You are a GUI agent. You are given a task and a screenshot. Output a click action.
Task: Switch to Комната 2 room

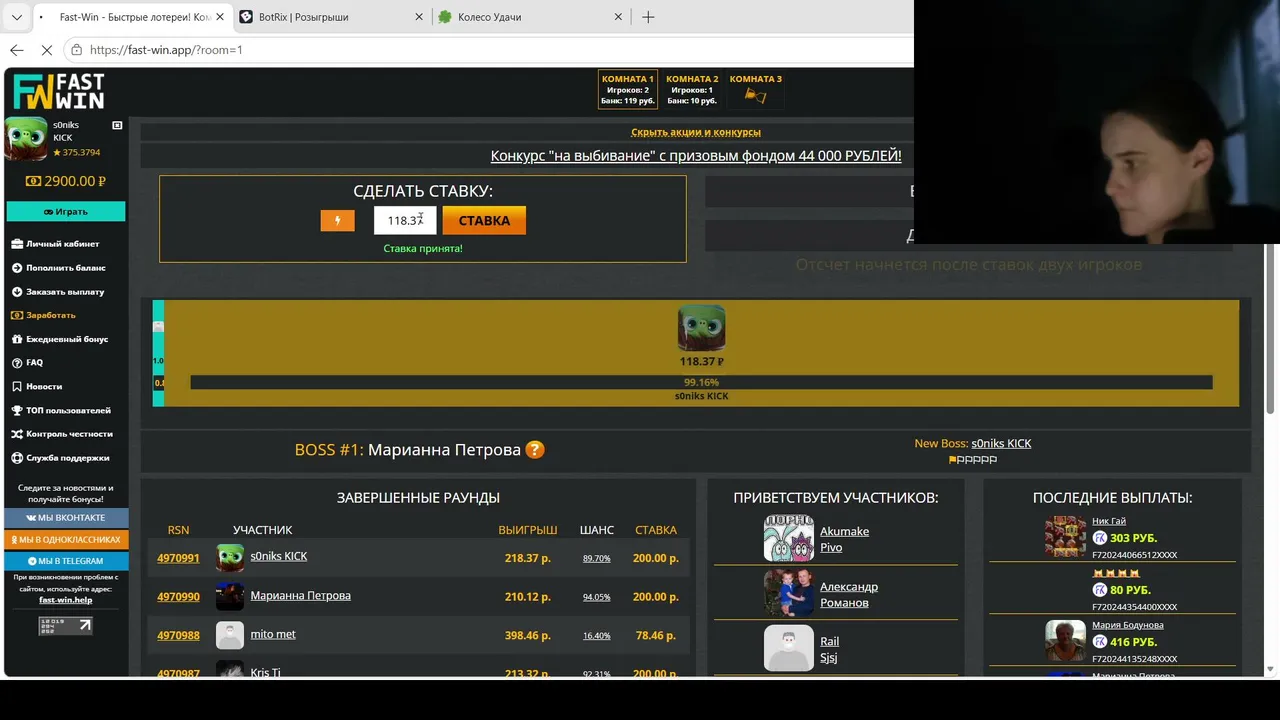(x=692, y=89)
